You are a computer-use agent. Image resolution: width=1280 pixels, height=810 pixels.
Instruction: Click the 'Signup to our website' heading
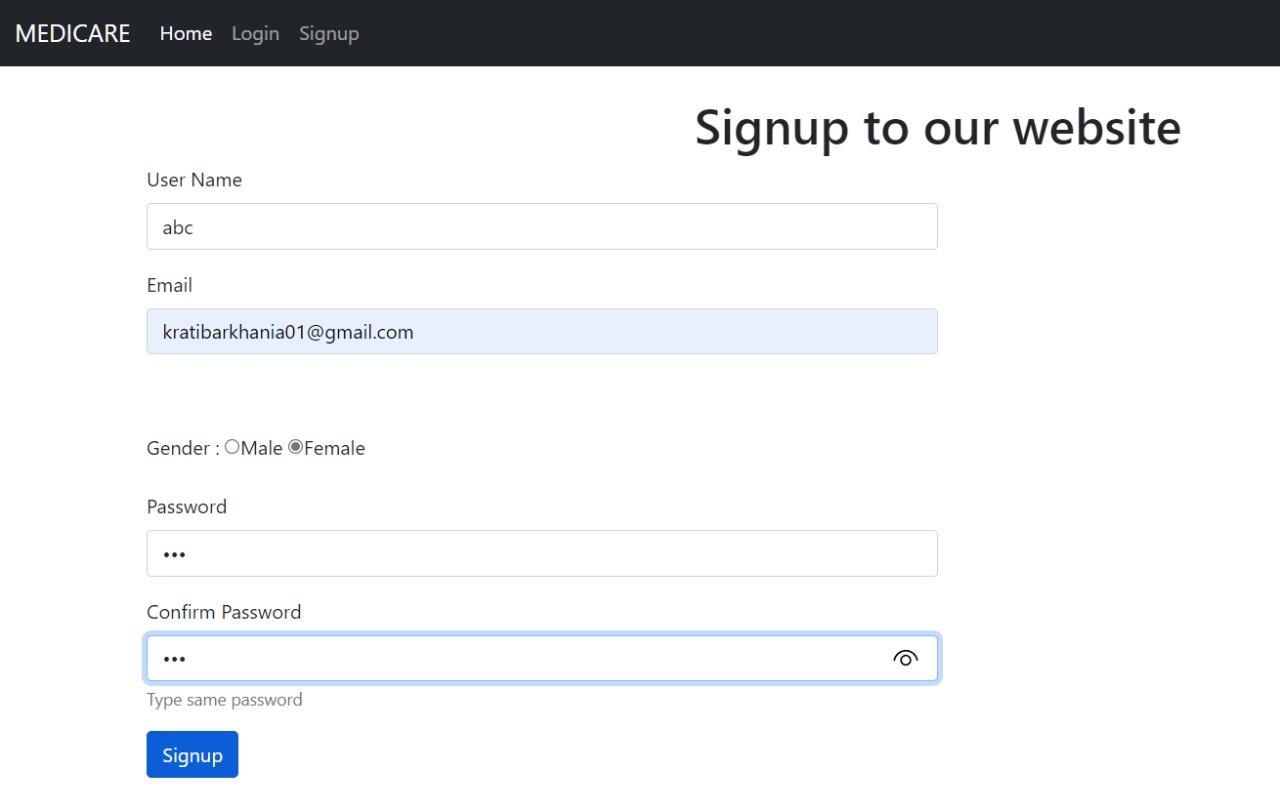click(x=938, y=128)
